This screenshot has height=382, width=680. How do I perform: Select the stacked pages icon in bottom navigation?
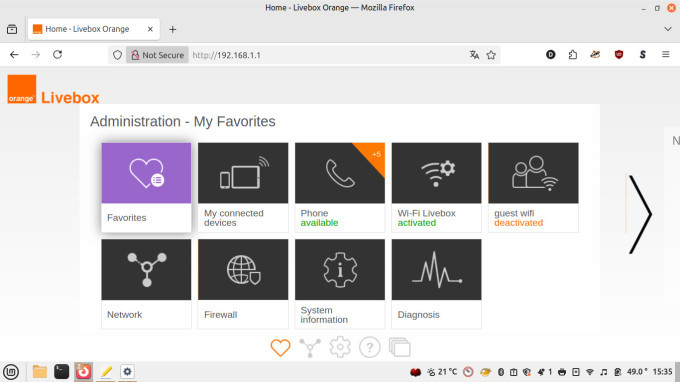tap(399, 347)
